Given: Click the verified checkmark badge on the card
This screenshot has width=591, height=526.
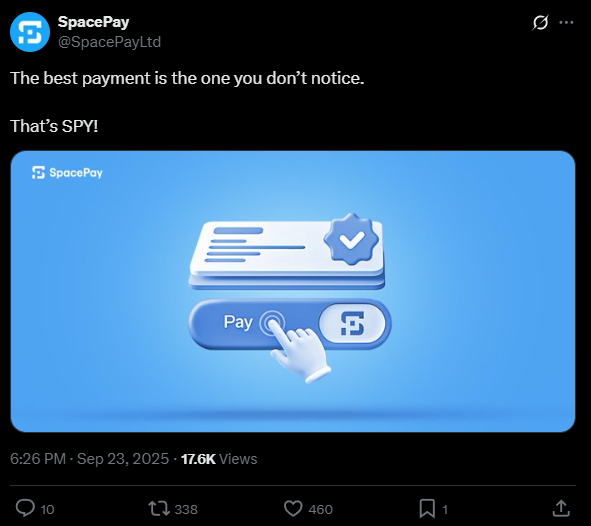Looking at the screenshot, I should coord(351,239).
